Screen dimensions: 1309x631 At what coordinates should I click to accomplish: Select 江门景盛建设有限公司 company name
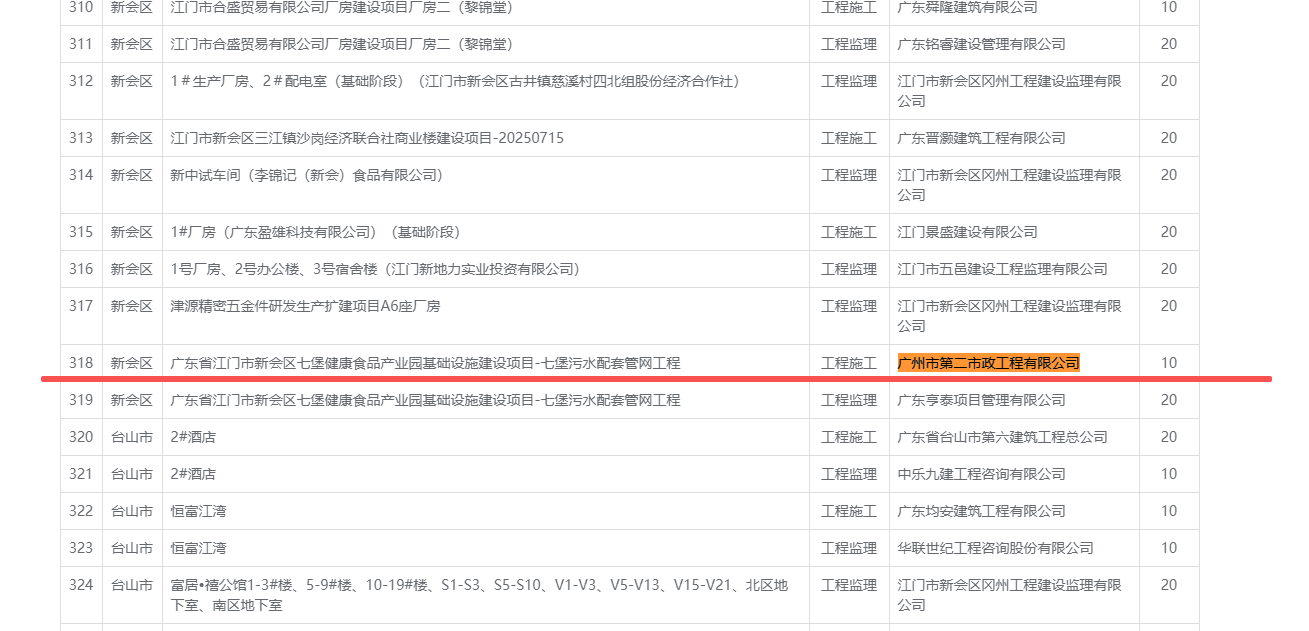pyautogui.click(x=967, y=232)
